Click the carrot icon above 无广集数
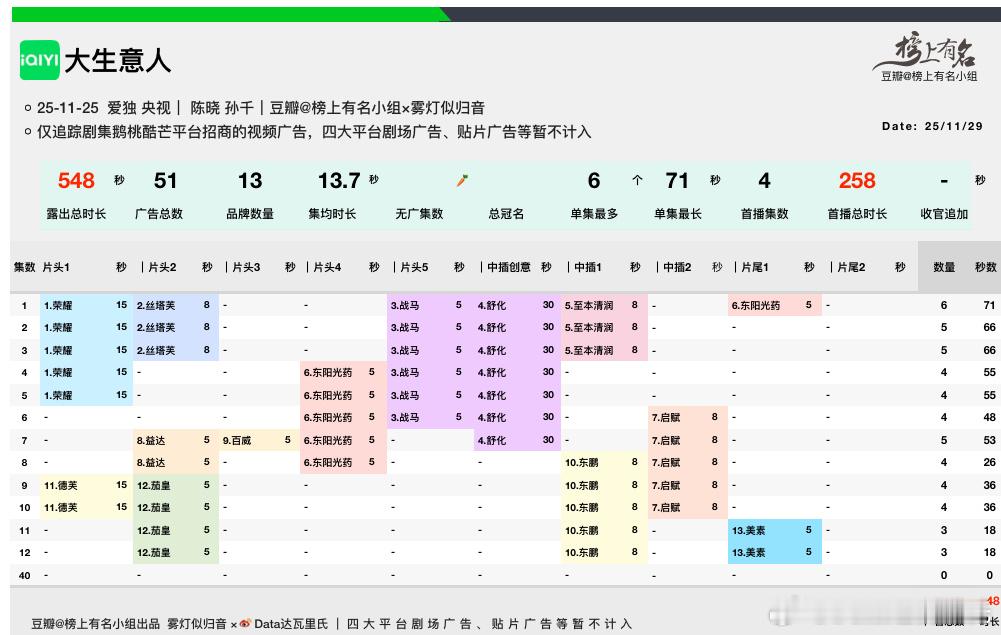 (463, 181)
